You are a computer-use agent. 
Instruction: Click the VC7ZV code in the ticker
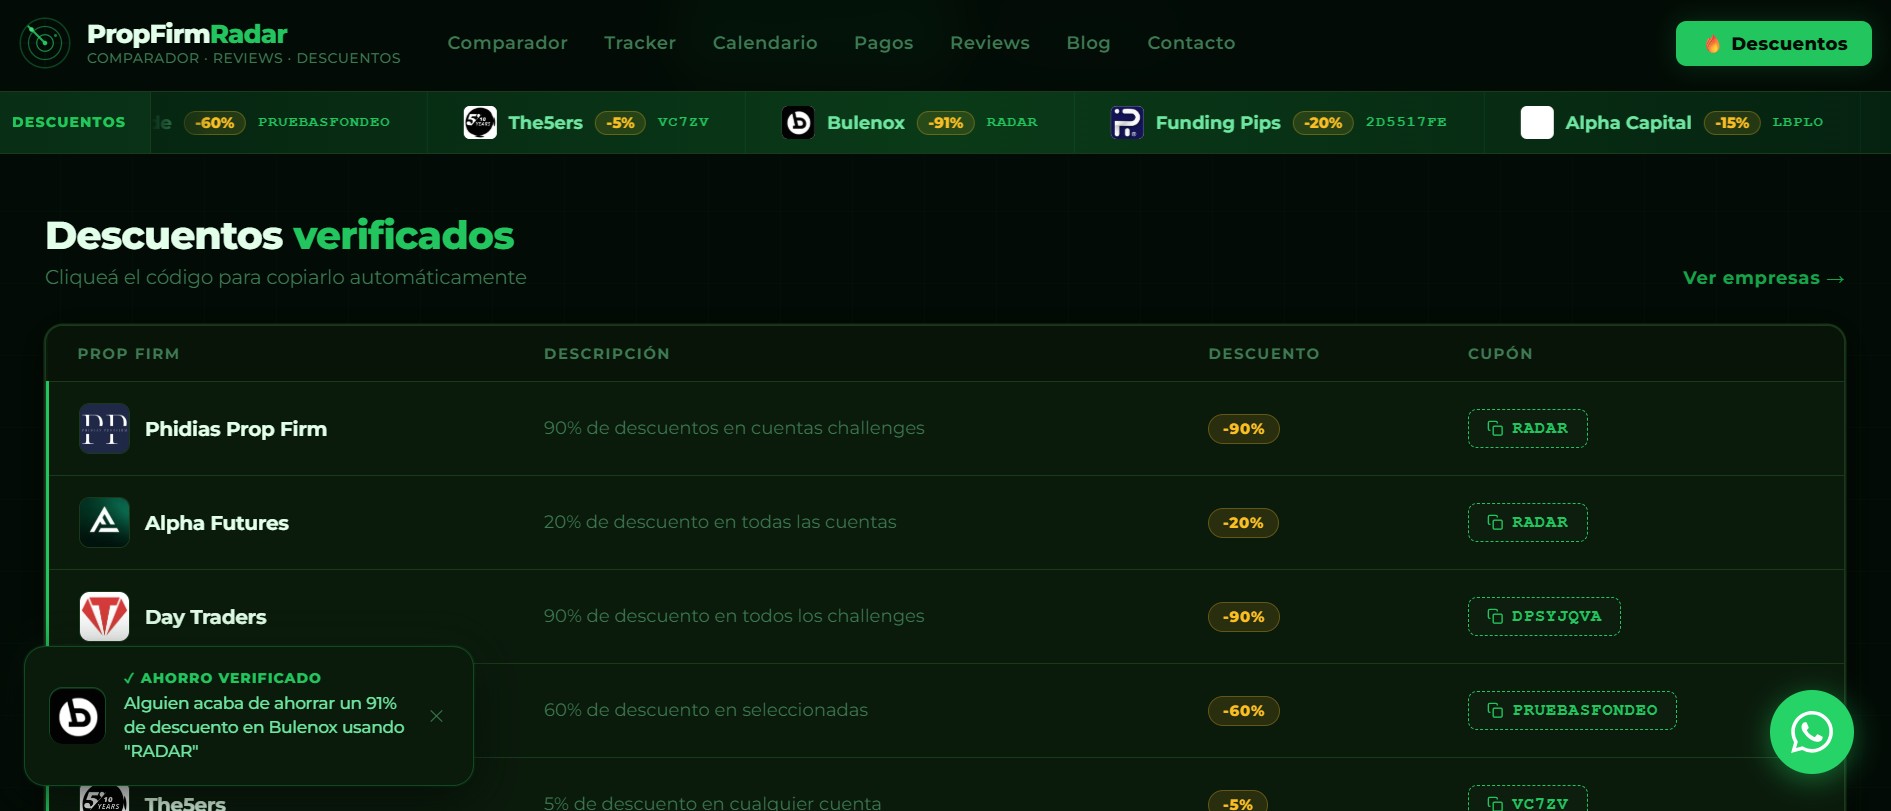(683, 122)
